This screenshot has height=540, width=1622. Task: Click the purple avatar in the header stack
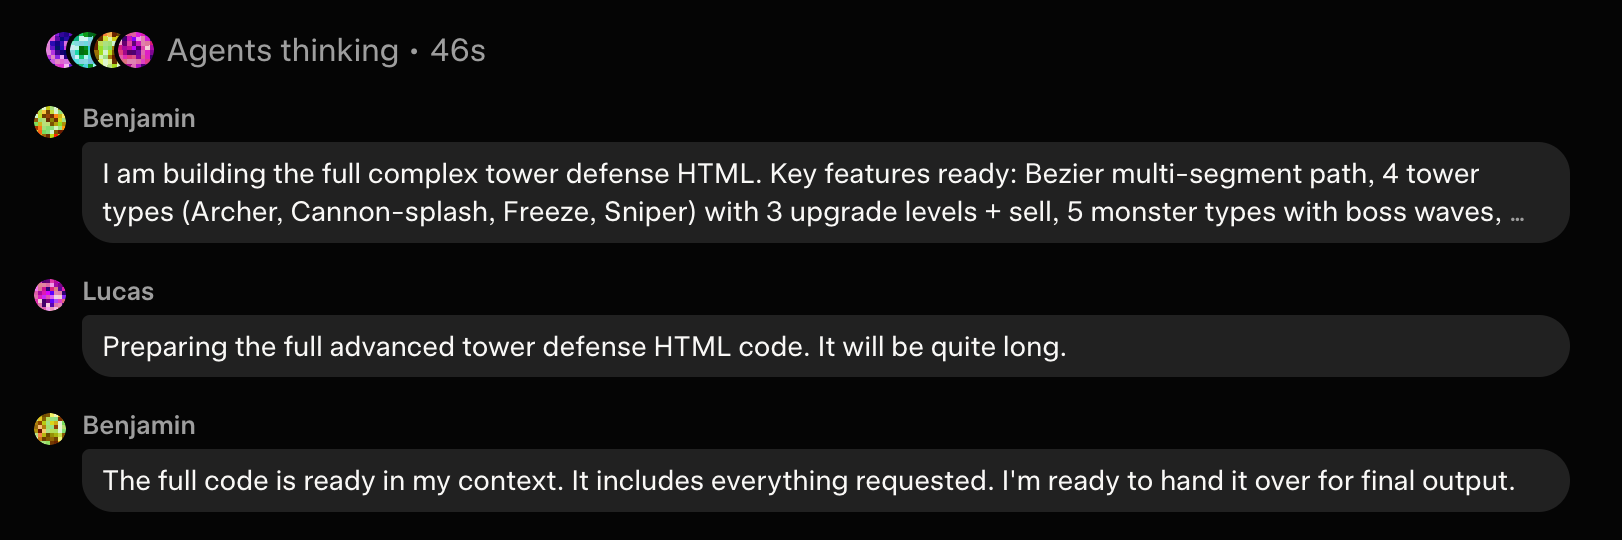point(57,50)
